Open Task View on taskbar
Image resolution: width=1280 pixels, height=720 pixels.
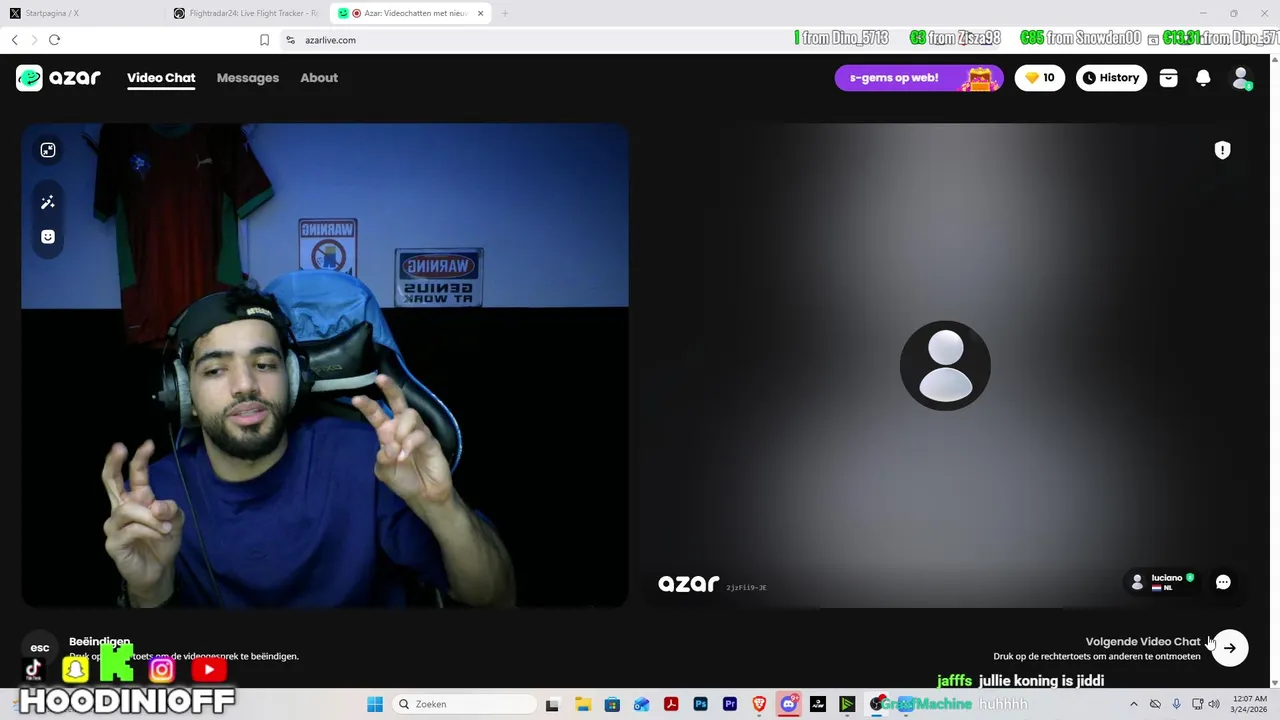pyautogui.click(x=552, y=704)
